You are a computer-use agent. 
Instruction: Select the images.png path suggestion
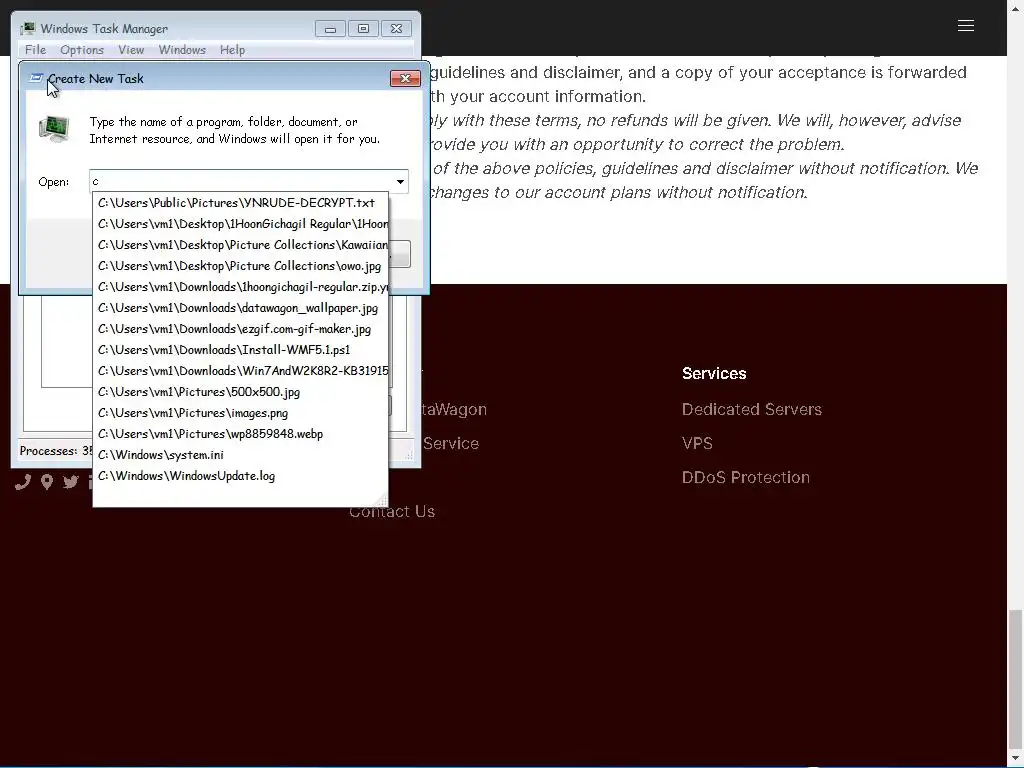[x=240, y=413]
